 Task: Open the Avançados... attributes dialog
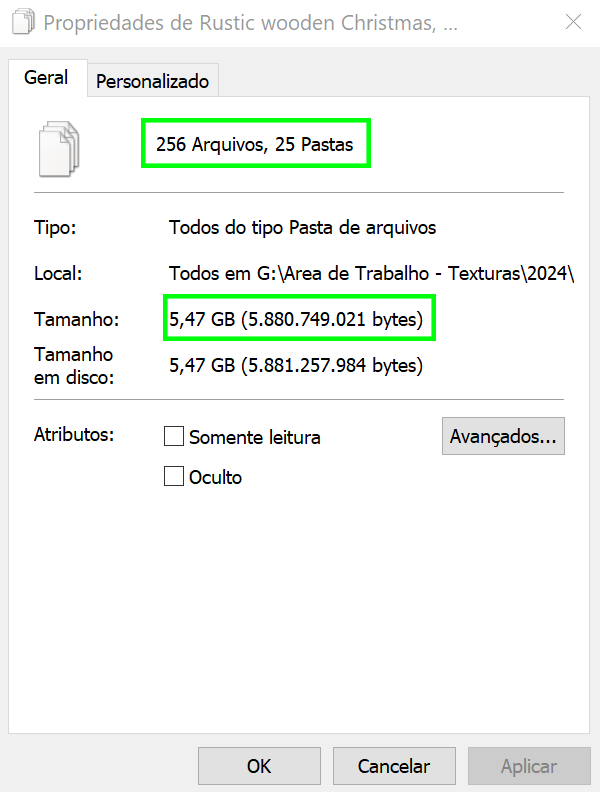coord(503,436)
